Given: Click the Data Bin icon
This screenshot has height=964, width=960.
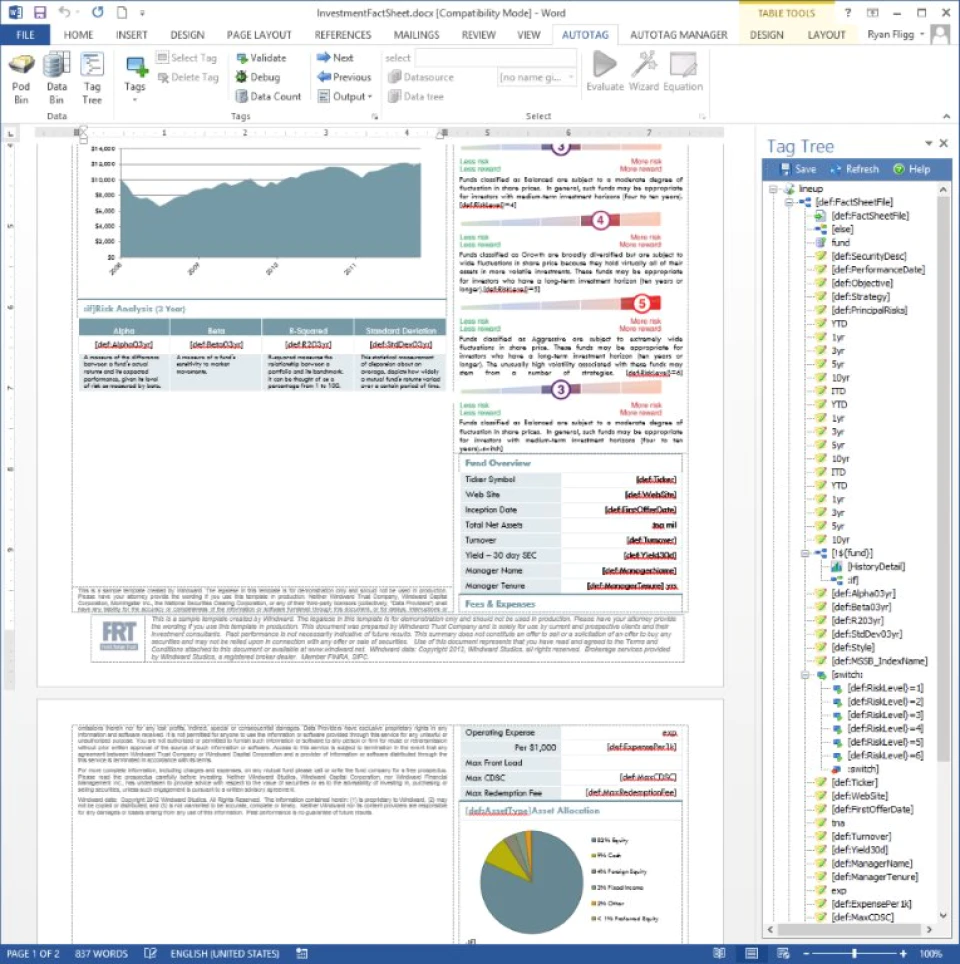Looking at the screenshot, I should [57, 79].
